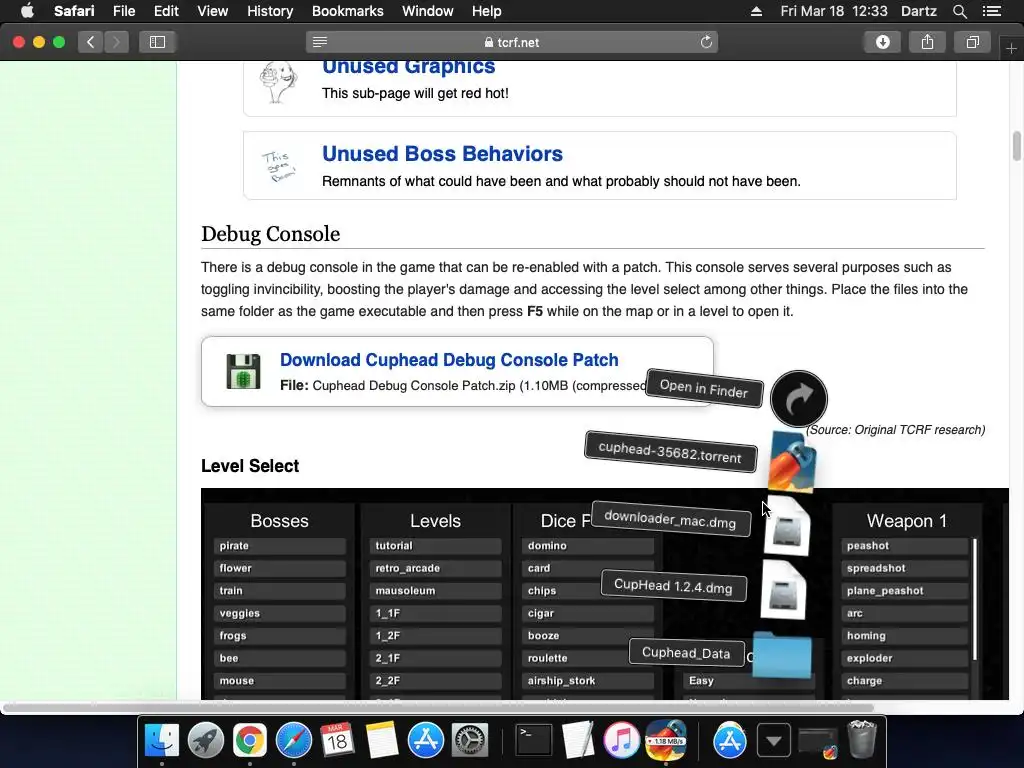Show Safari downloads button

[x=882, y=42]
